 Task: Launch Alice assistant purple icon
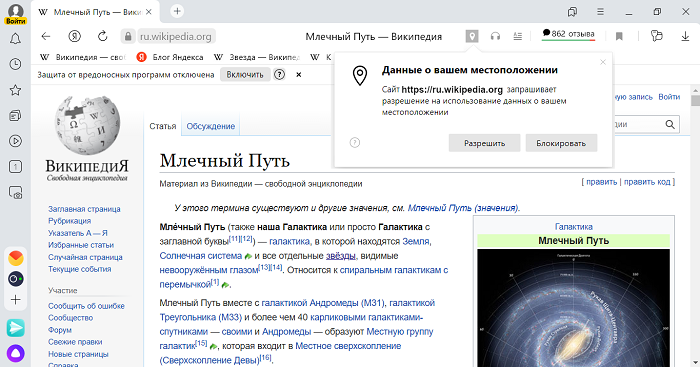16,353
